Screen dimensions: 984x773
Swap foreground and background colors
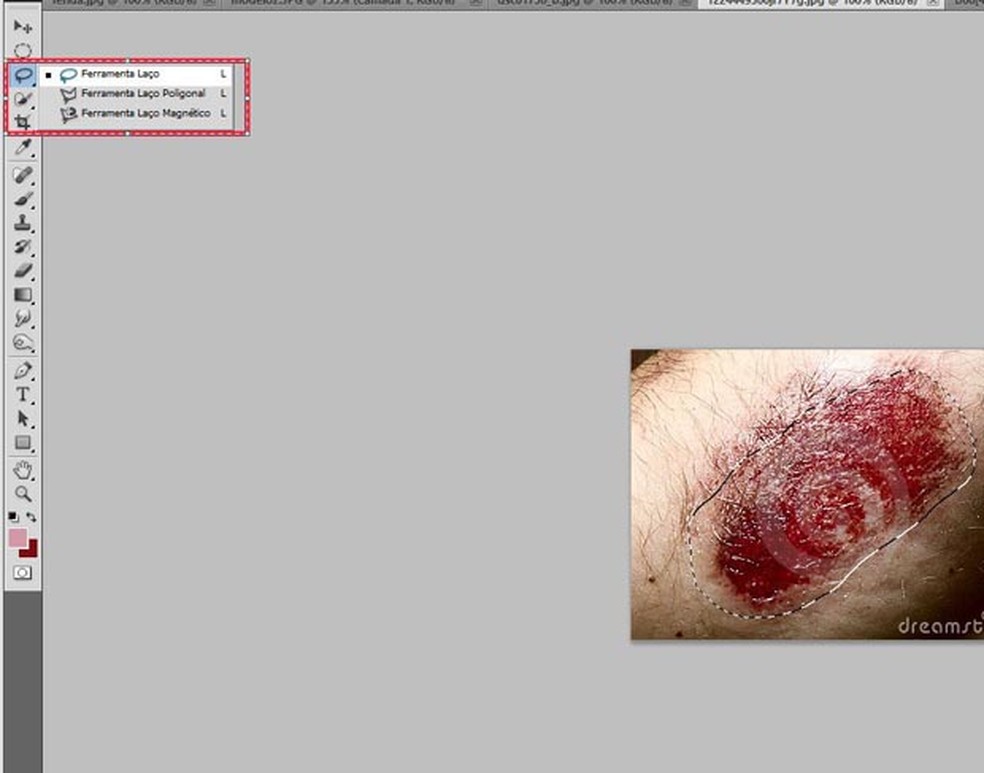[32, 517]
